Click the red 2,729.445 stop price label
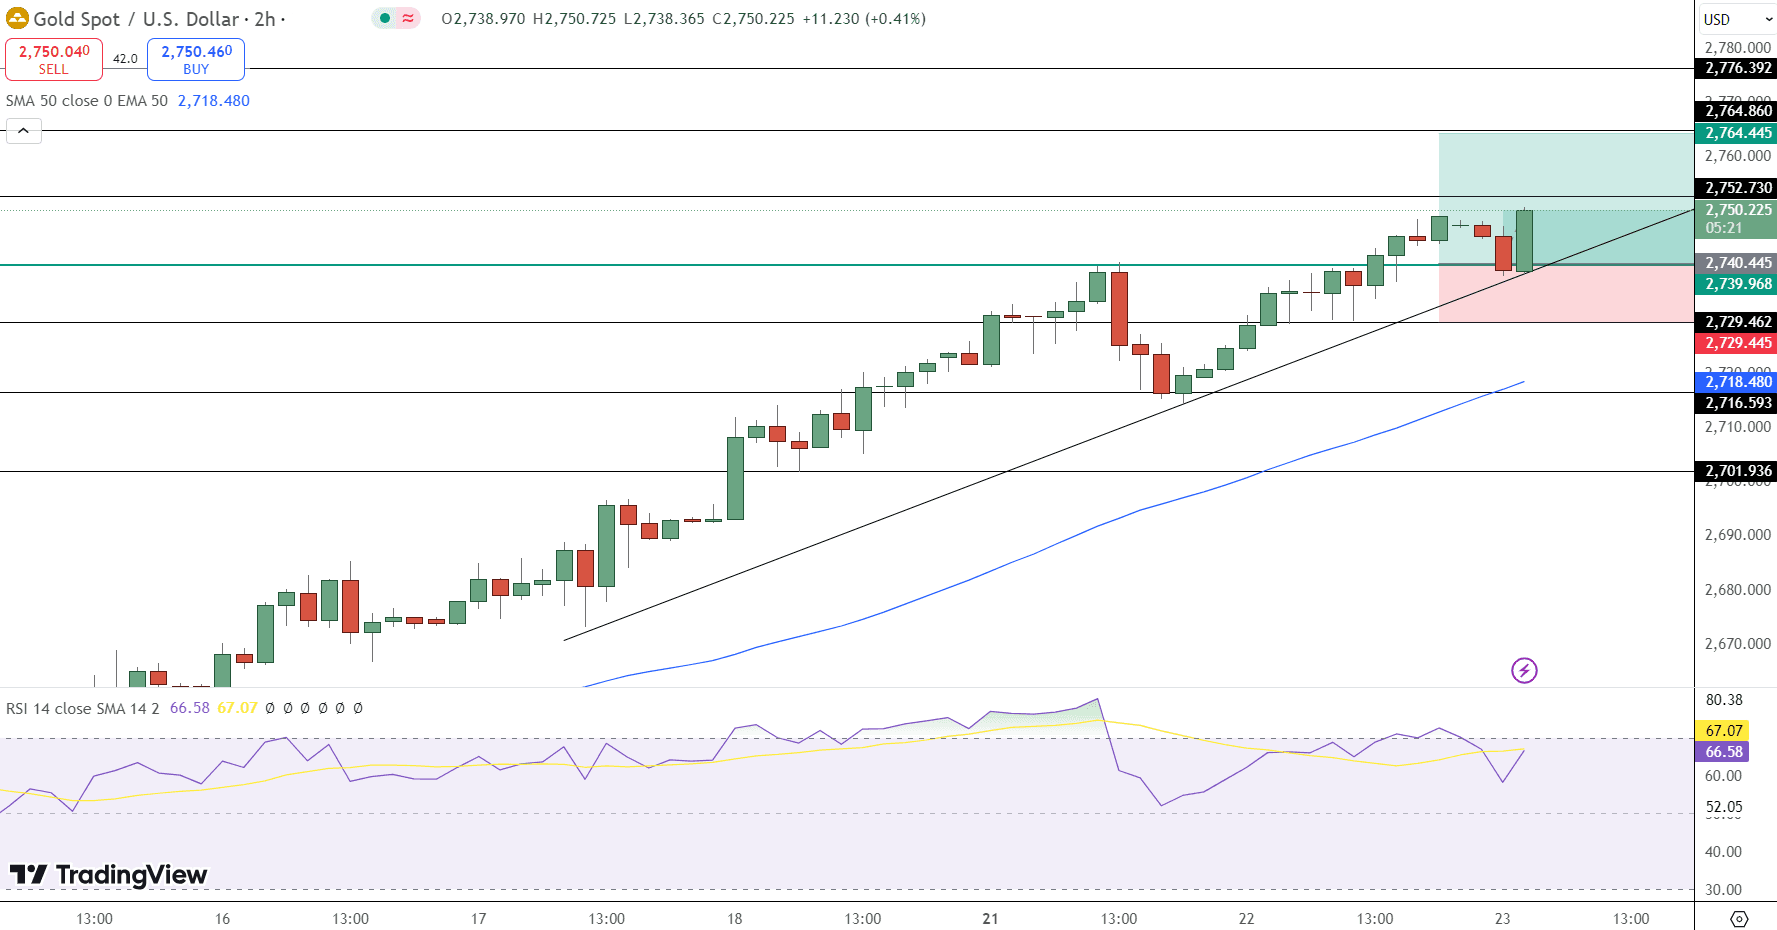 tap(1738, 343)
